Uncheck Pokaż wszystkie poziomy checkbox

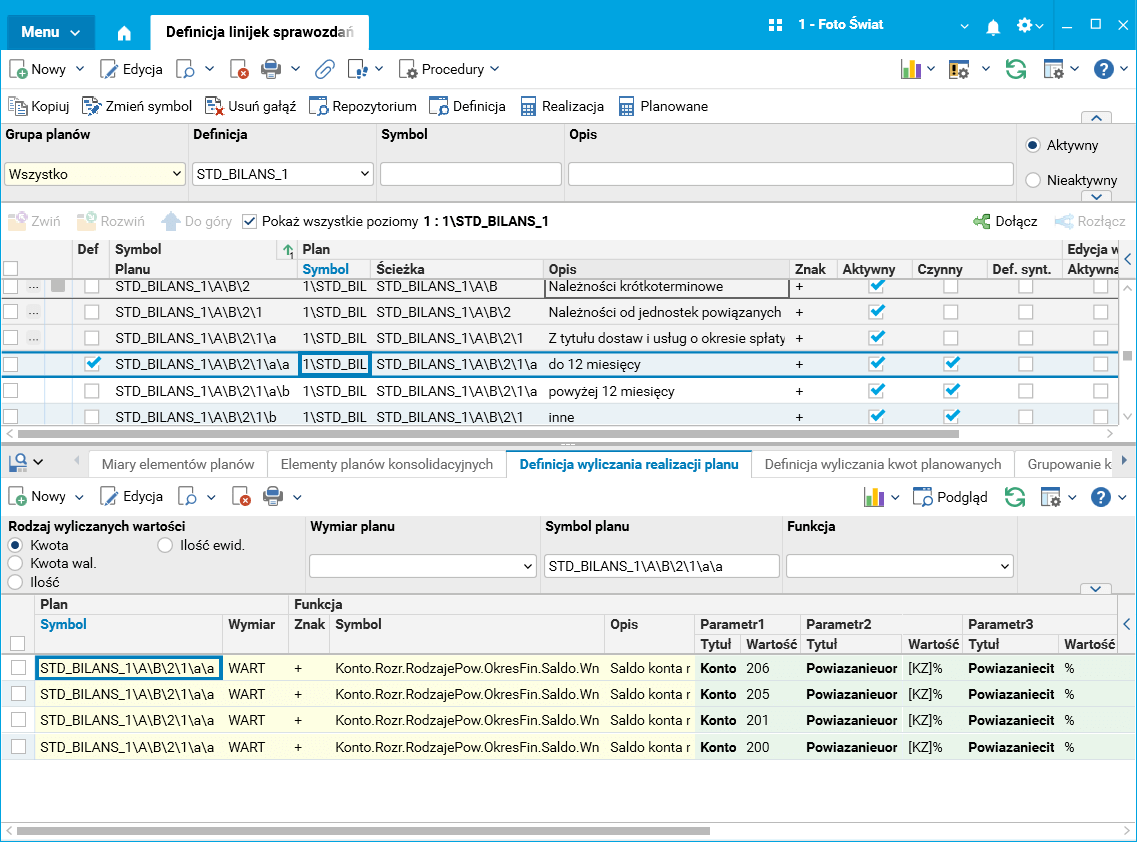pos(250,221)
